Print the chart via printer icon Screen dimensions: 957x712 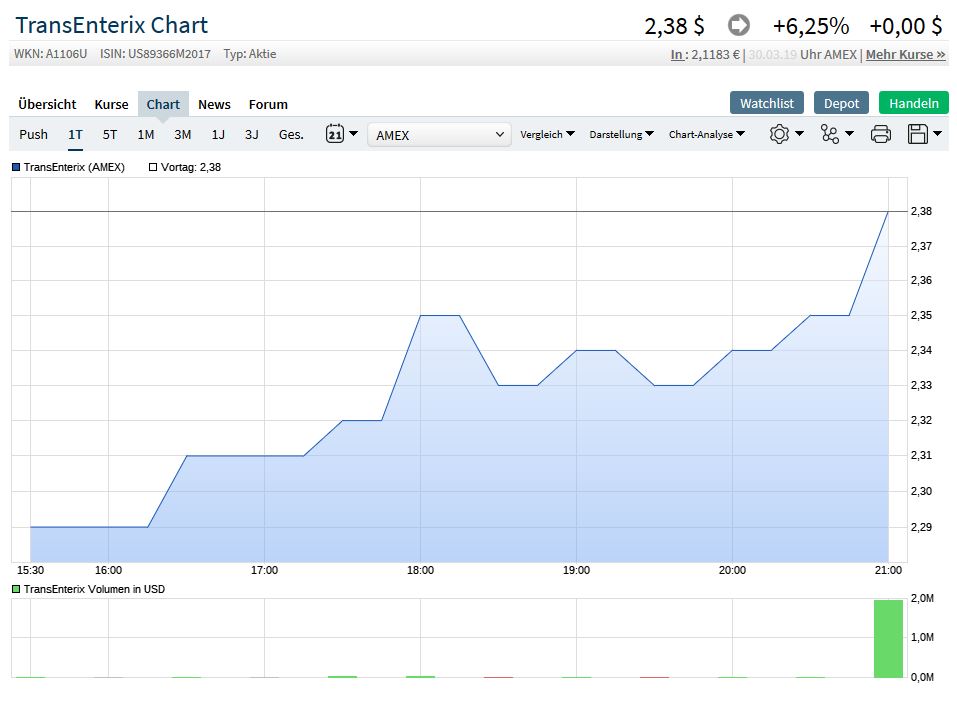(880, 134)
